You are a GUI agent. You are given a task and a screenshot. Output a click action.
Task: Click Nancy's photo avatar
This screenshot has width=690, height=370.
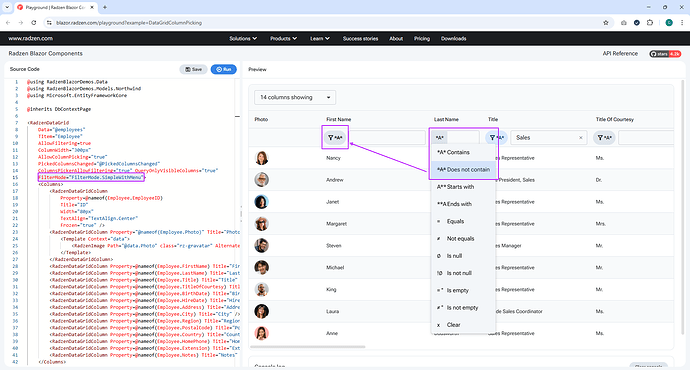click(x=261, y=158)
